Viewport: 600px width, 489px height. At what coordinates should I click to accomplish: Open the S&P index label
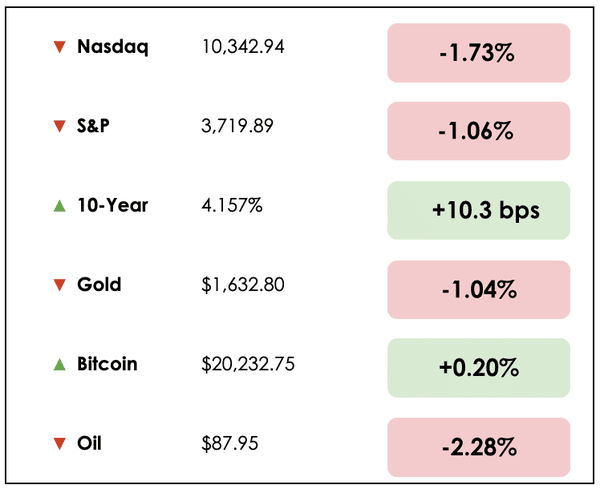(x=97, y=126)
